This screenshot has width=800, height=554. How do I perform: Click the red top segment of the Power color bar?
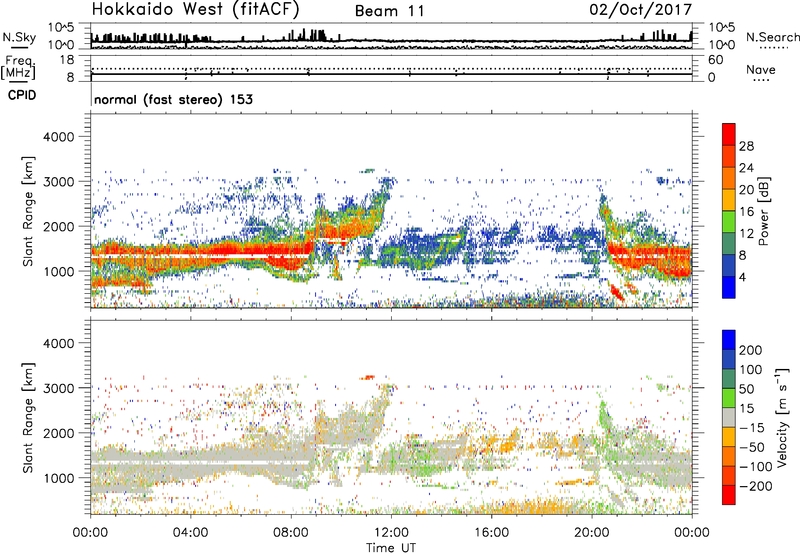729,135
